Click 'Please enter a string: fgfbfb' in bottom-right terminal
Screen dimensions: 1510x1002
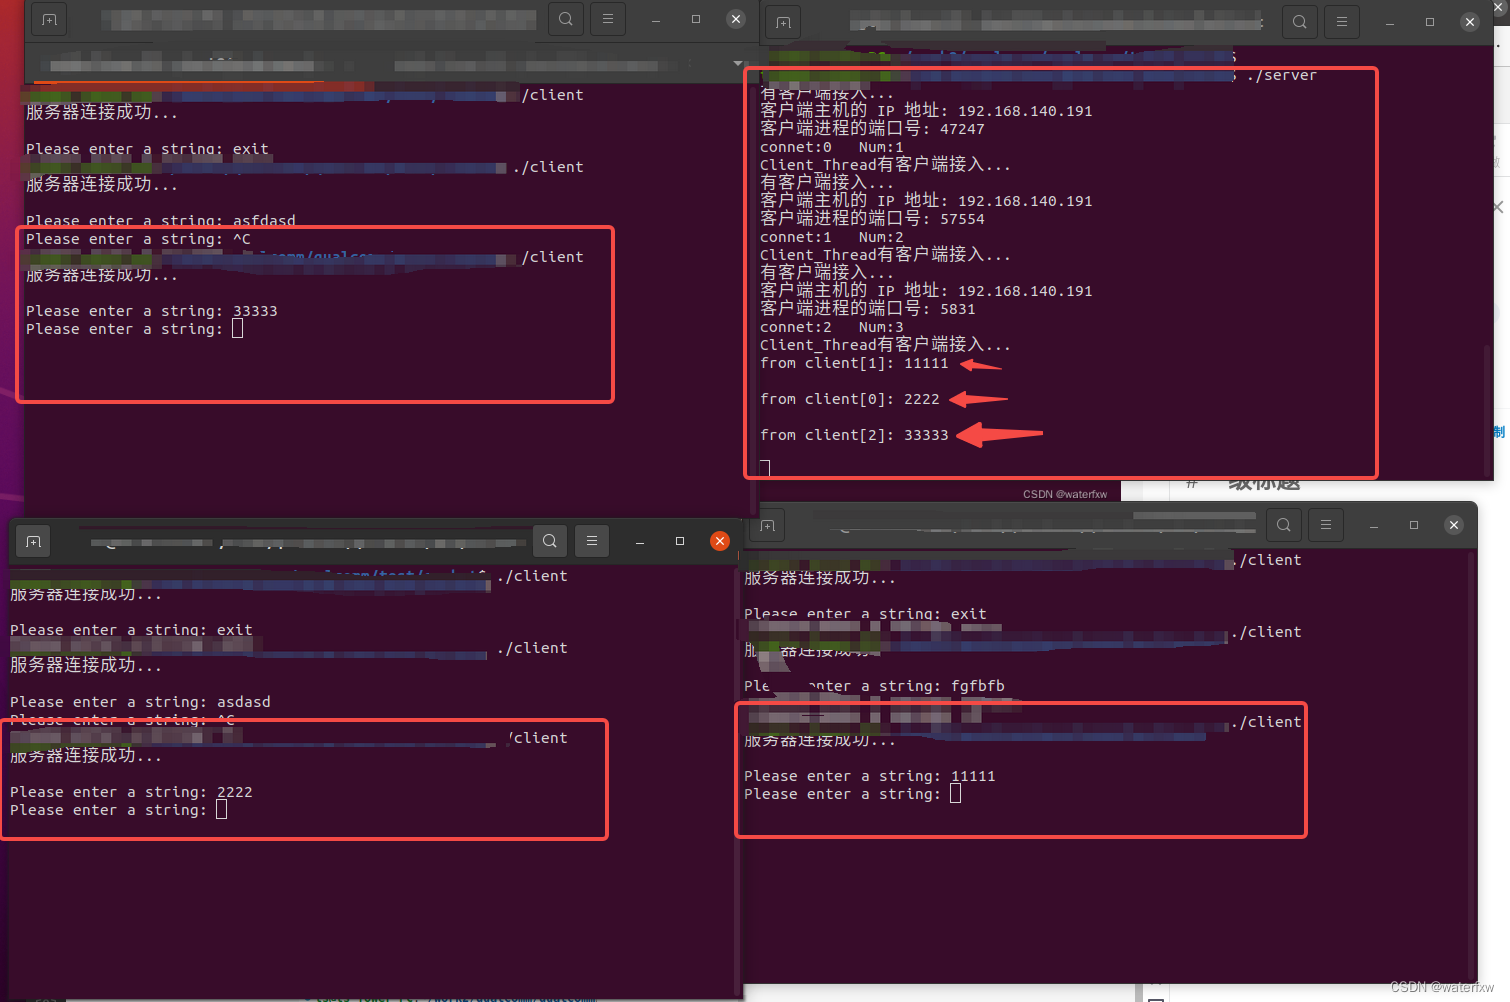pyautogui.click(x=874, y=686)
